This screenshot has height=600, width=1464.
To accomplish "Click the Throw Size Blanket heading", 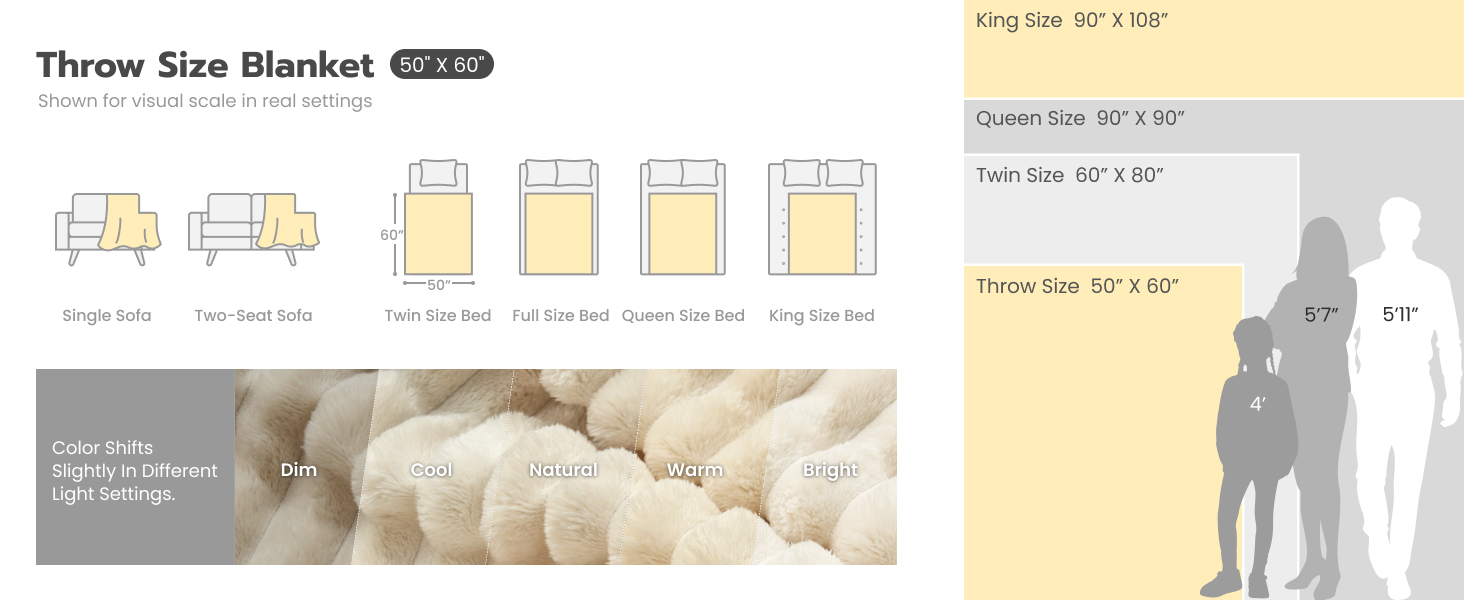I will click(x=205, y=65).
